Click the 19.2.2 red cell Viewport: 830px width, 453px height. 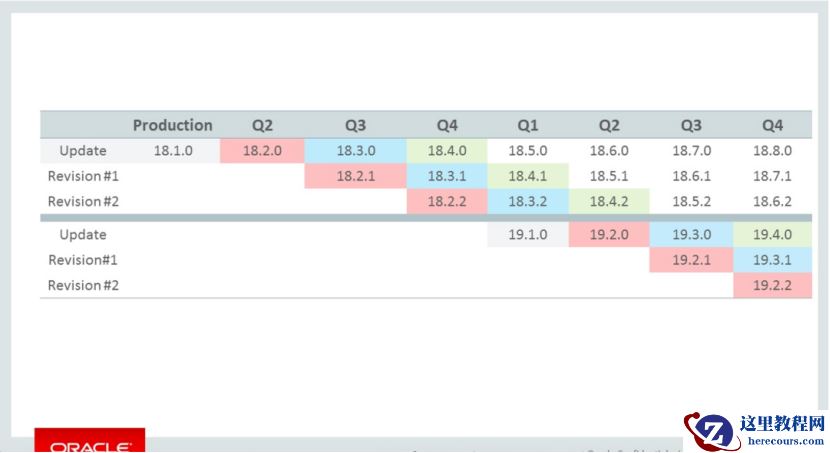click(x=772, y=285)
